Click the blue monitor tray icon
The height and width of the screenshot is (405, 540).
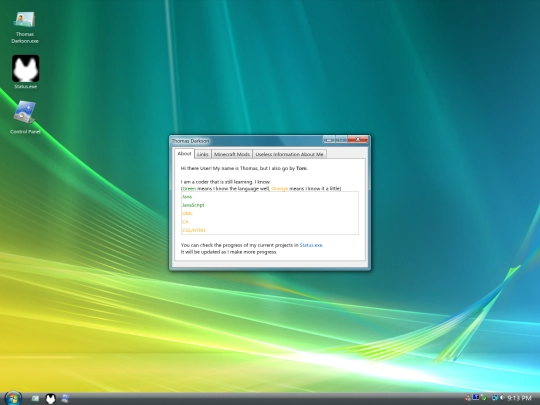coord(476,397)
